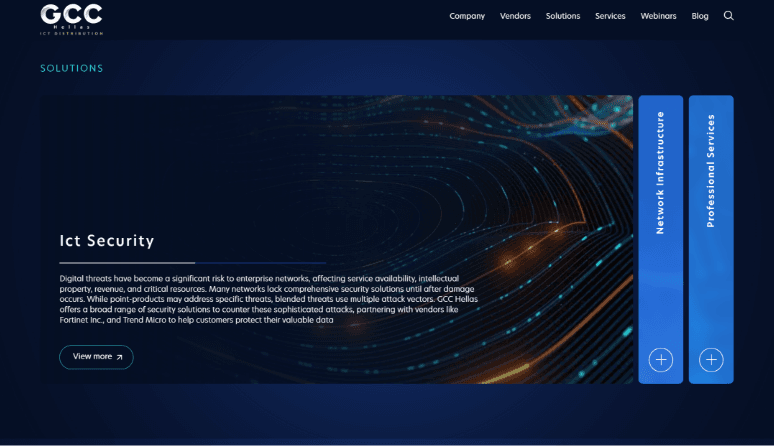
Task: Click the GCC Hellas logo
Action: (71, 15)
